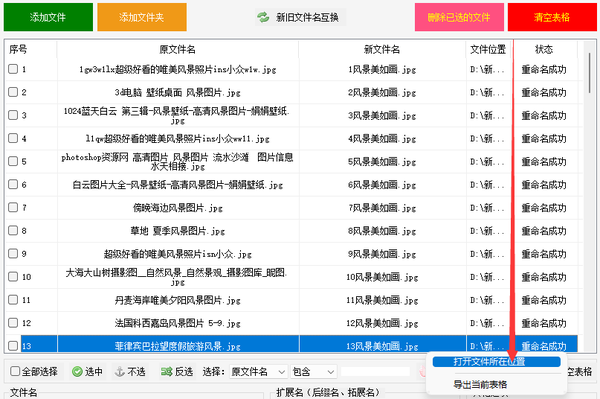Tick the checkbox for row 9

(13, 253)
